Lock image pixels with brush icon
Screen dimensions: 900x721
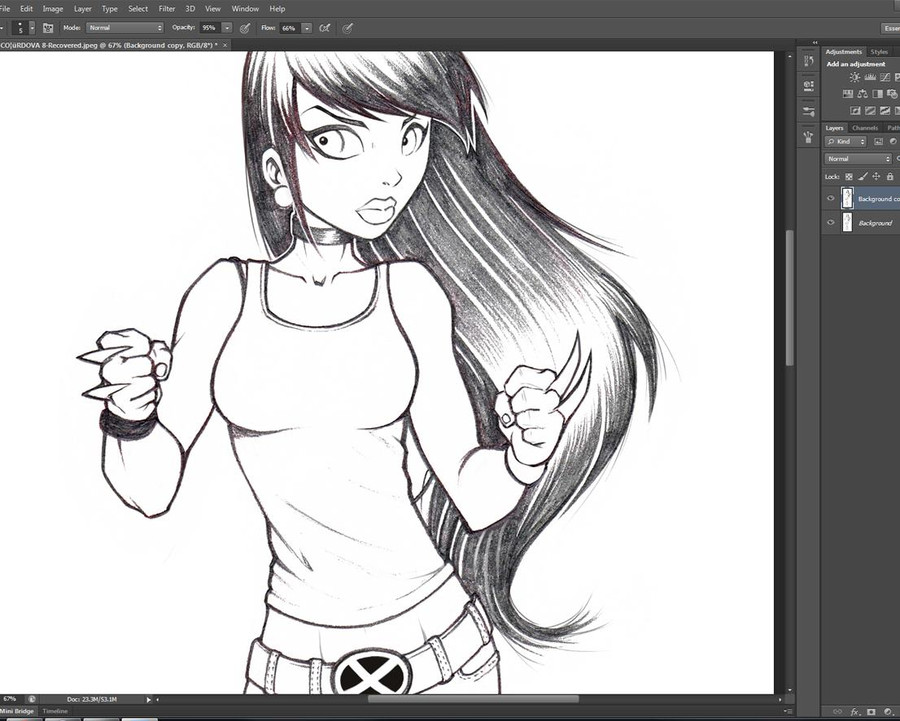point(863,177)
